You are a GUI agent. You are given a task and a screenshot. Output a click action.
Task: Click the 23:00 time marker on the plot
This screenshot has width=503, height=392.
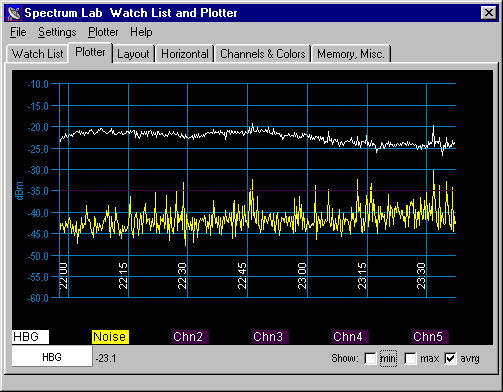pos(302,276)
